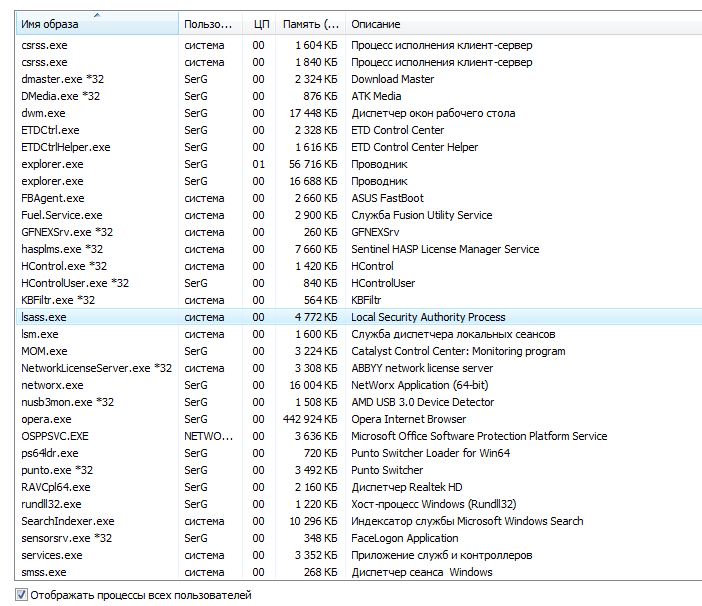Viewport: 702px width, 606px height.
Task: Select the sensorsrv.exe *32 process
Action: tap(359, 538)
